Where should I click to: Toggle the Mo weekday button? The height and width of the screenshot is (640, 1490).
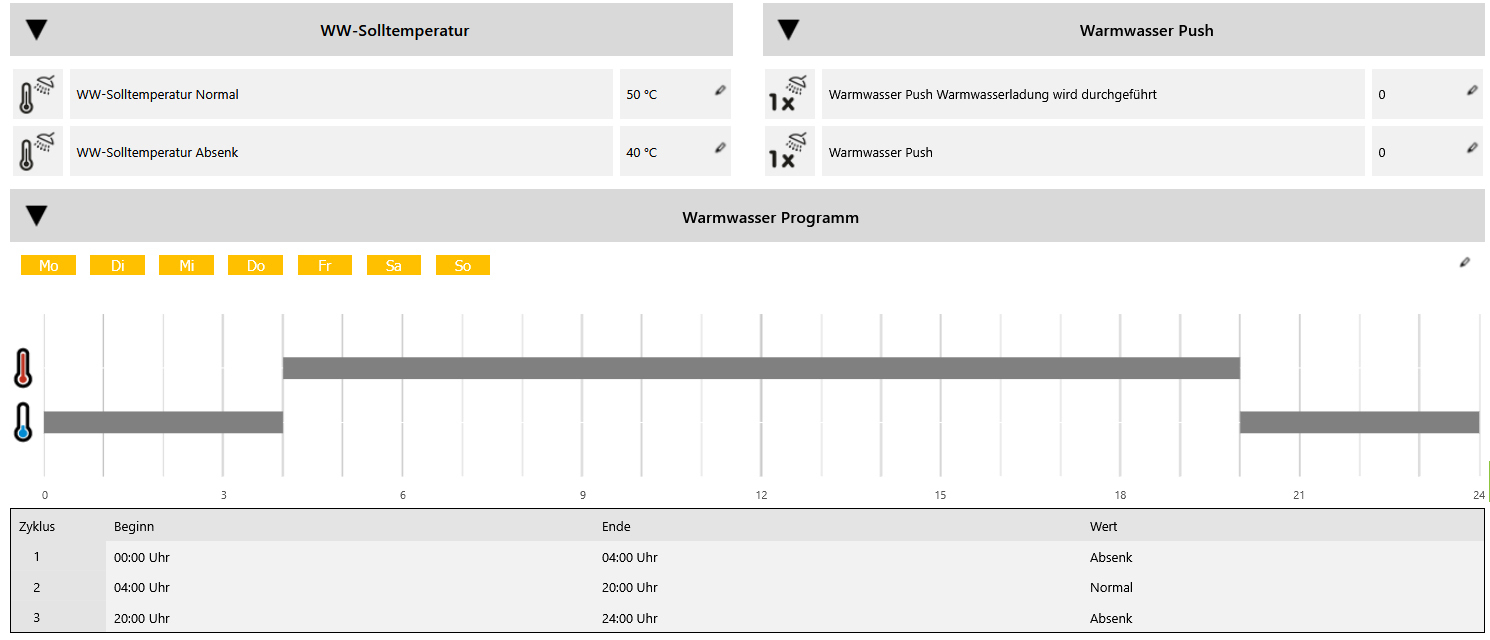coord(48,266)
